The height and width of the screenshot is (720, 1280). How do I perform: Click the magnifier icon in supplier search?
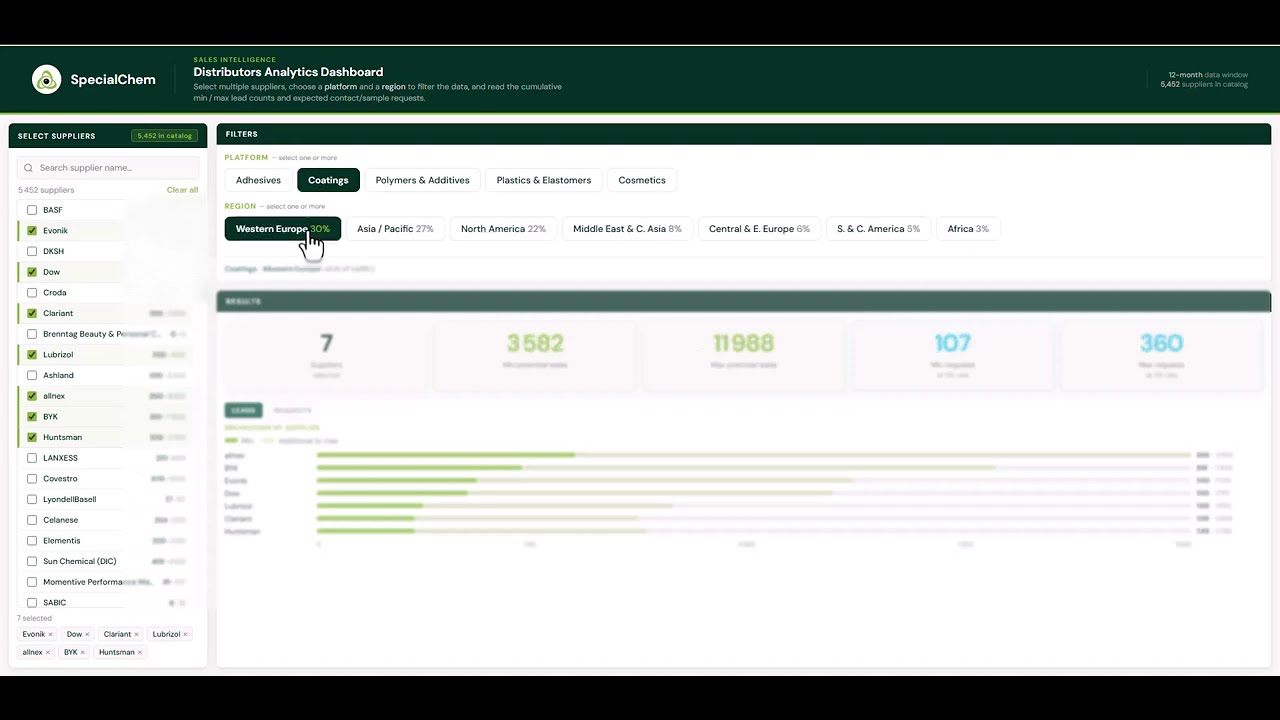(28, 168)
